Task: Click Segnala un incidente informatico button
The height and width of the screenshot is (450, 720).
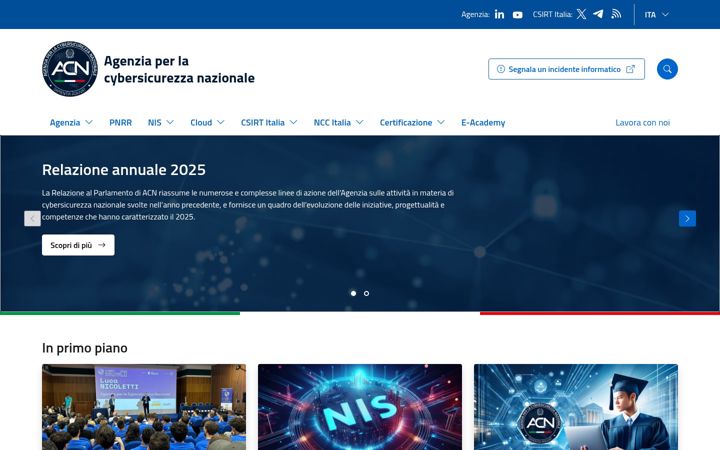Action: click(x=566, y=69)
